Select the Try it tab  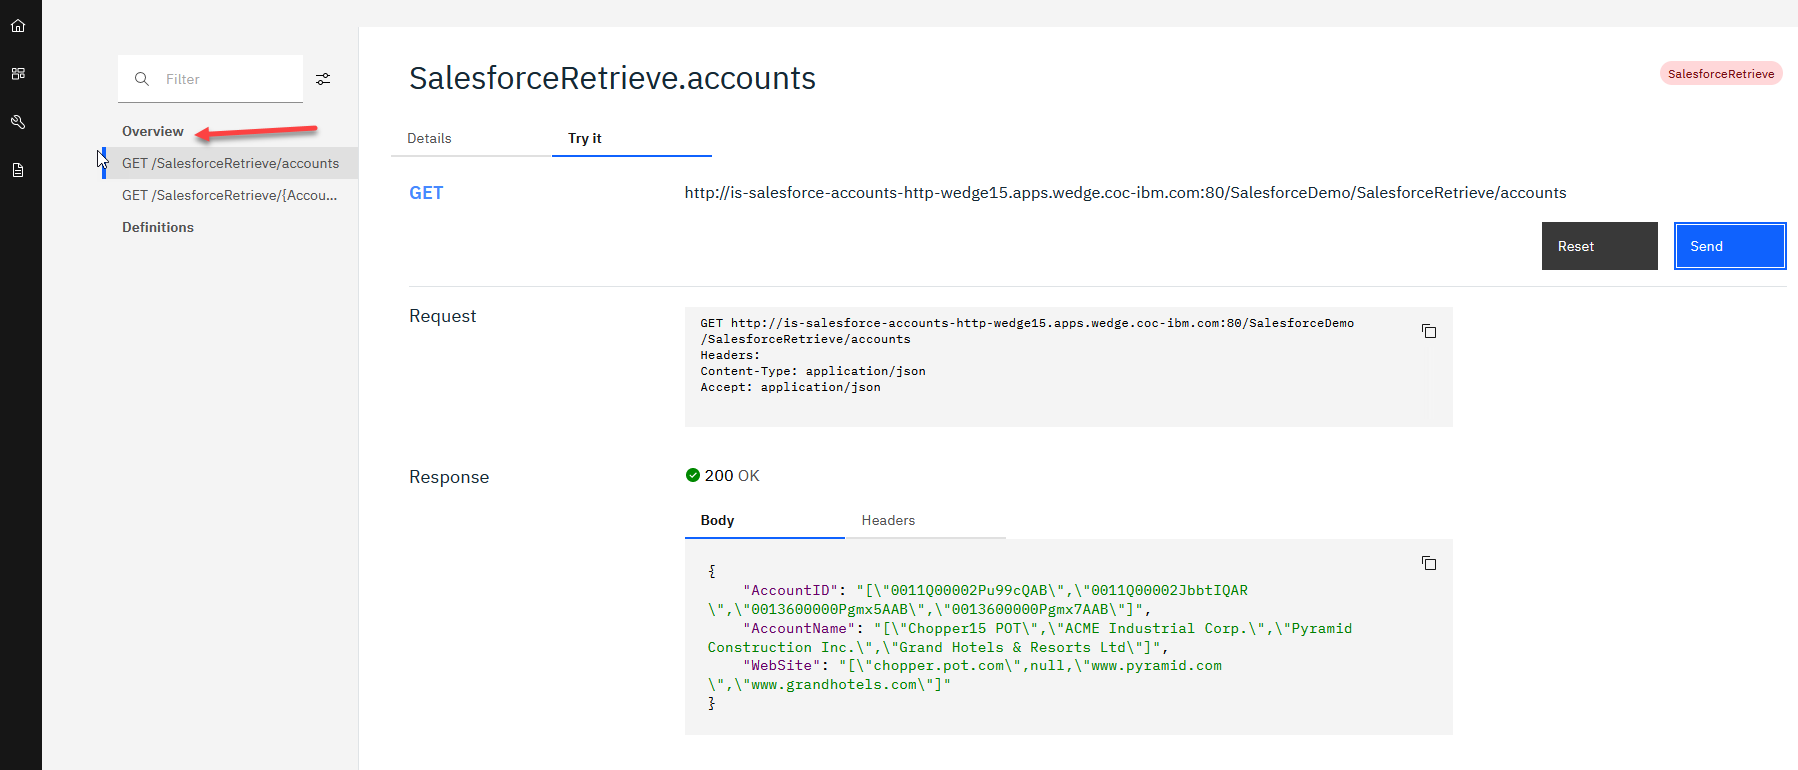585,139
